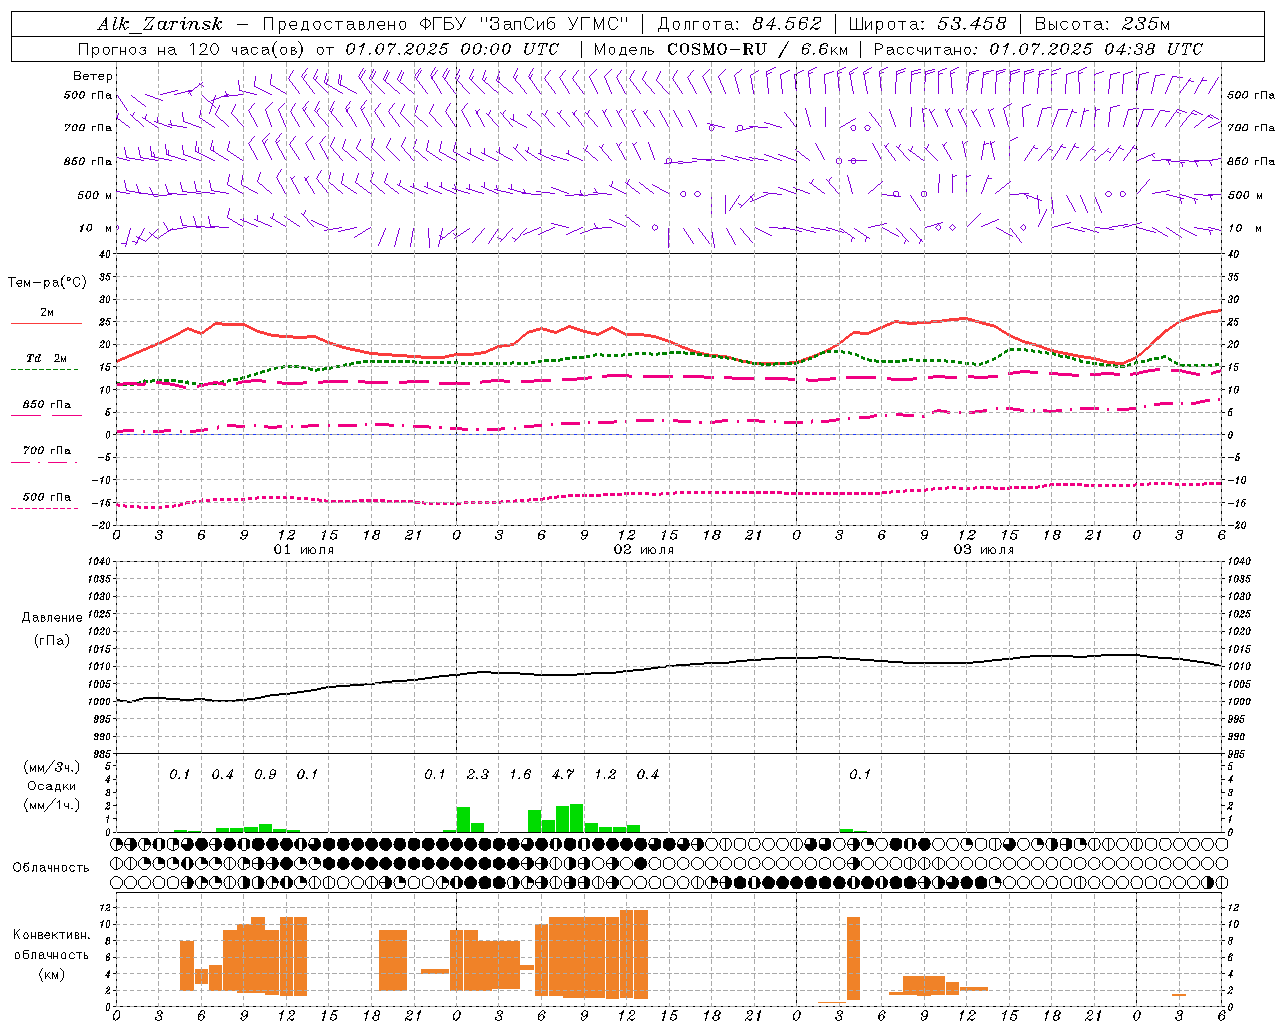Click the narrow orange convective bar on 03 июля
1280x1024 pixels.
(x=853, y=958)
